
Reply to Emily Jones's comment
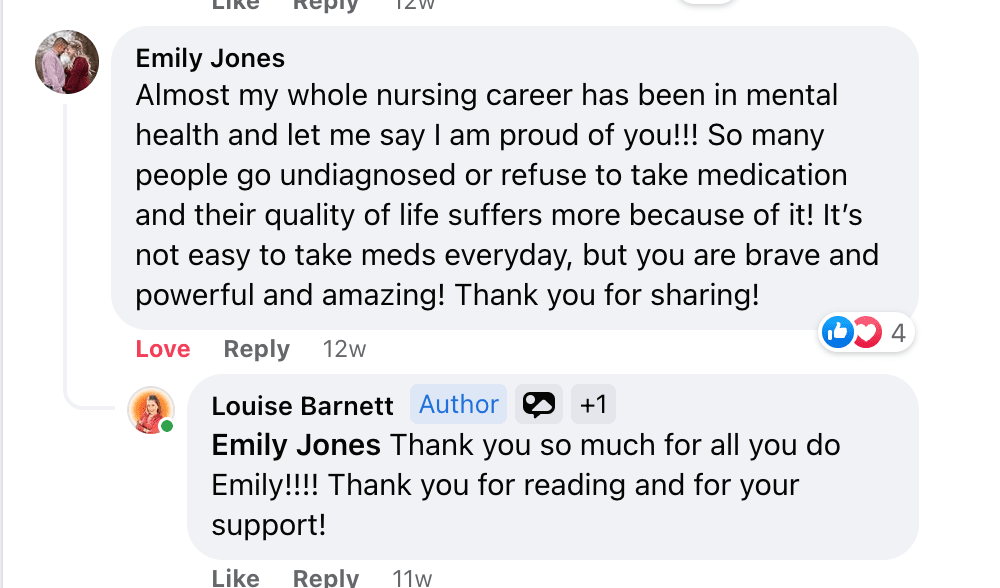pyautogui.click(x=257, y=349)
